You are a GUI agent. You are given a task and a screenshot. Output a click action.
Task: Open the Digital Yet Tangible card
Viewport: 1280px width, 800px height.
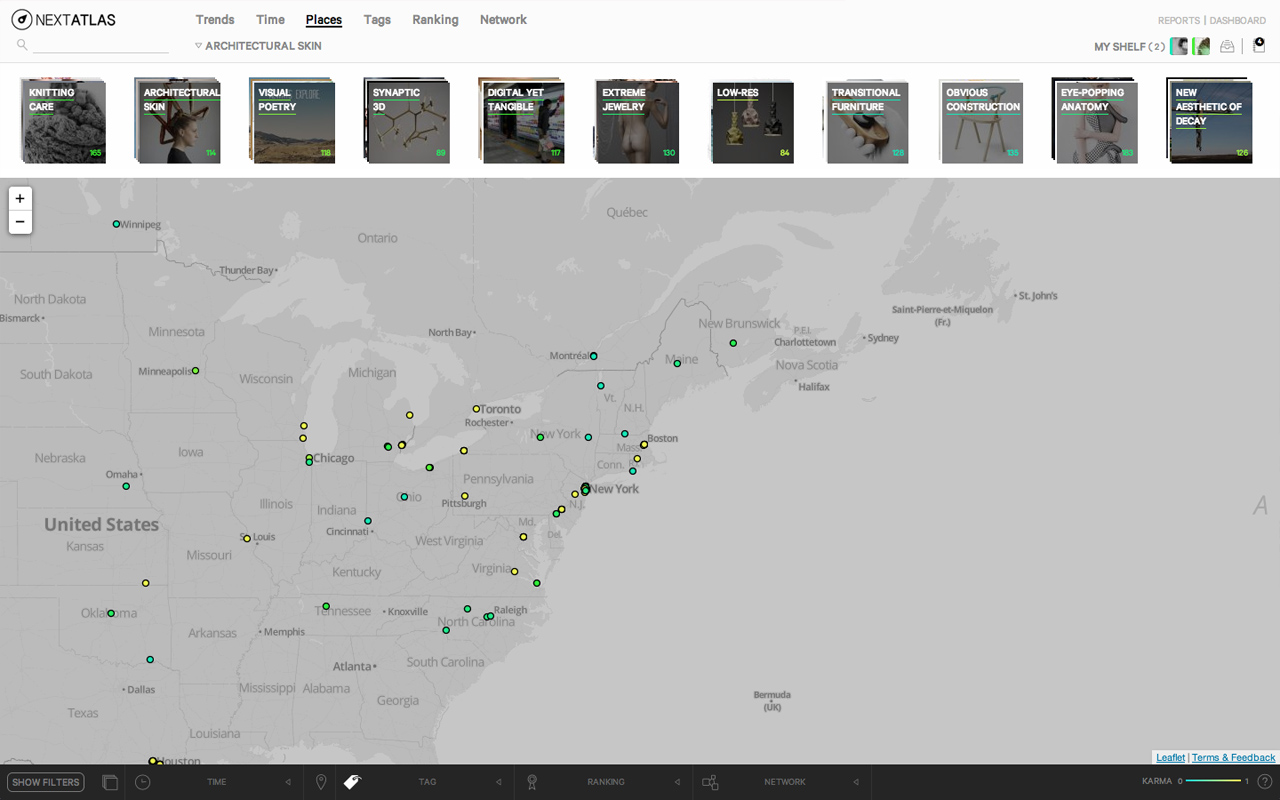coord(521,121)
